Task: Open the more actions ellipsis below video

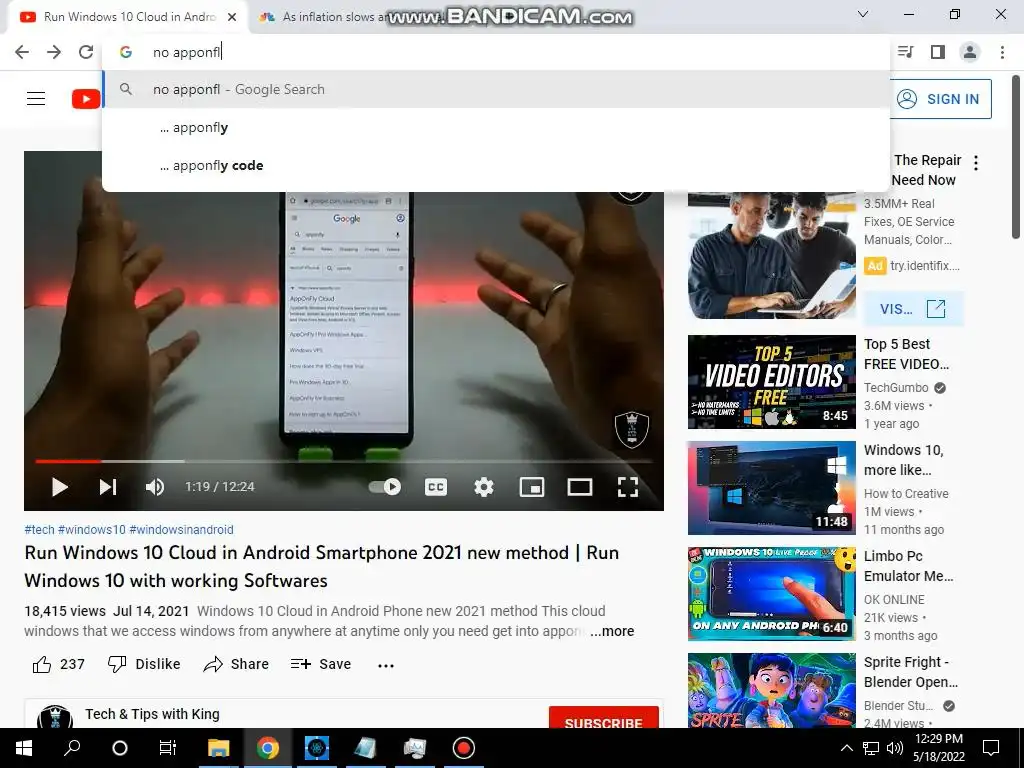Action: (386, 665)
